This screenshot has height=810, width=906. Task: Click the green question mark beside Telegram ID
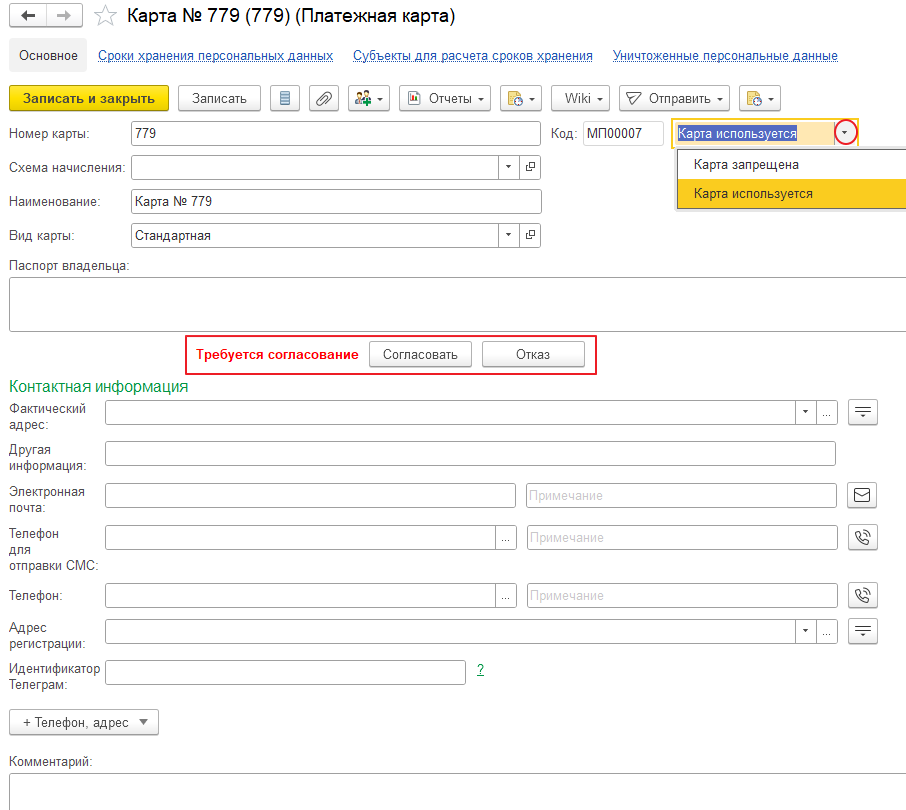click(480, 670)
